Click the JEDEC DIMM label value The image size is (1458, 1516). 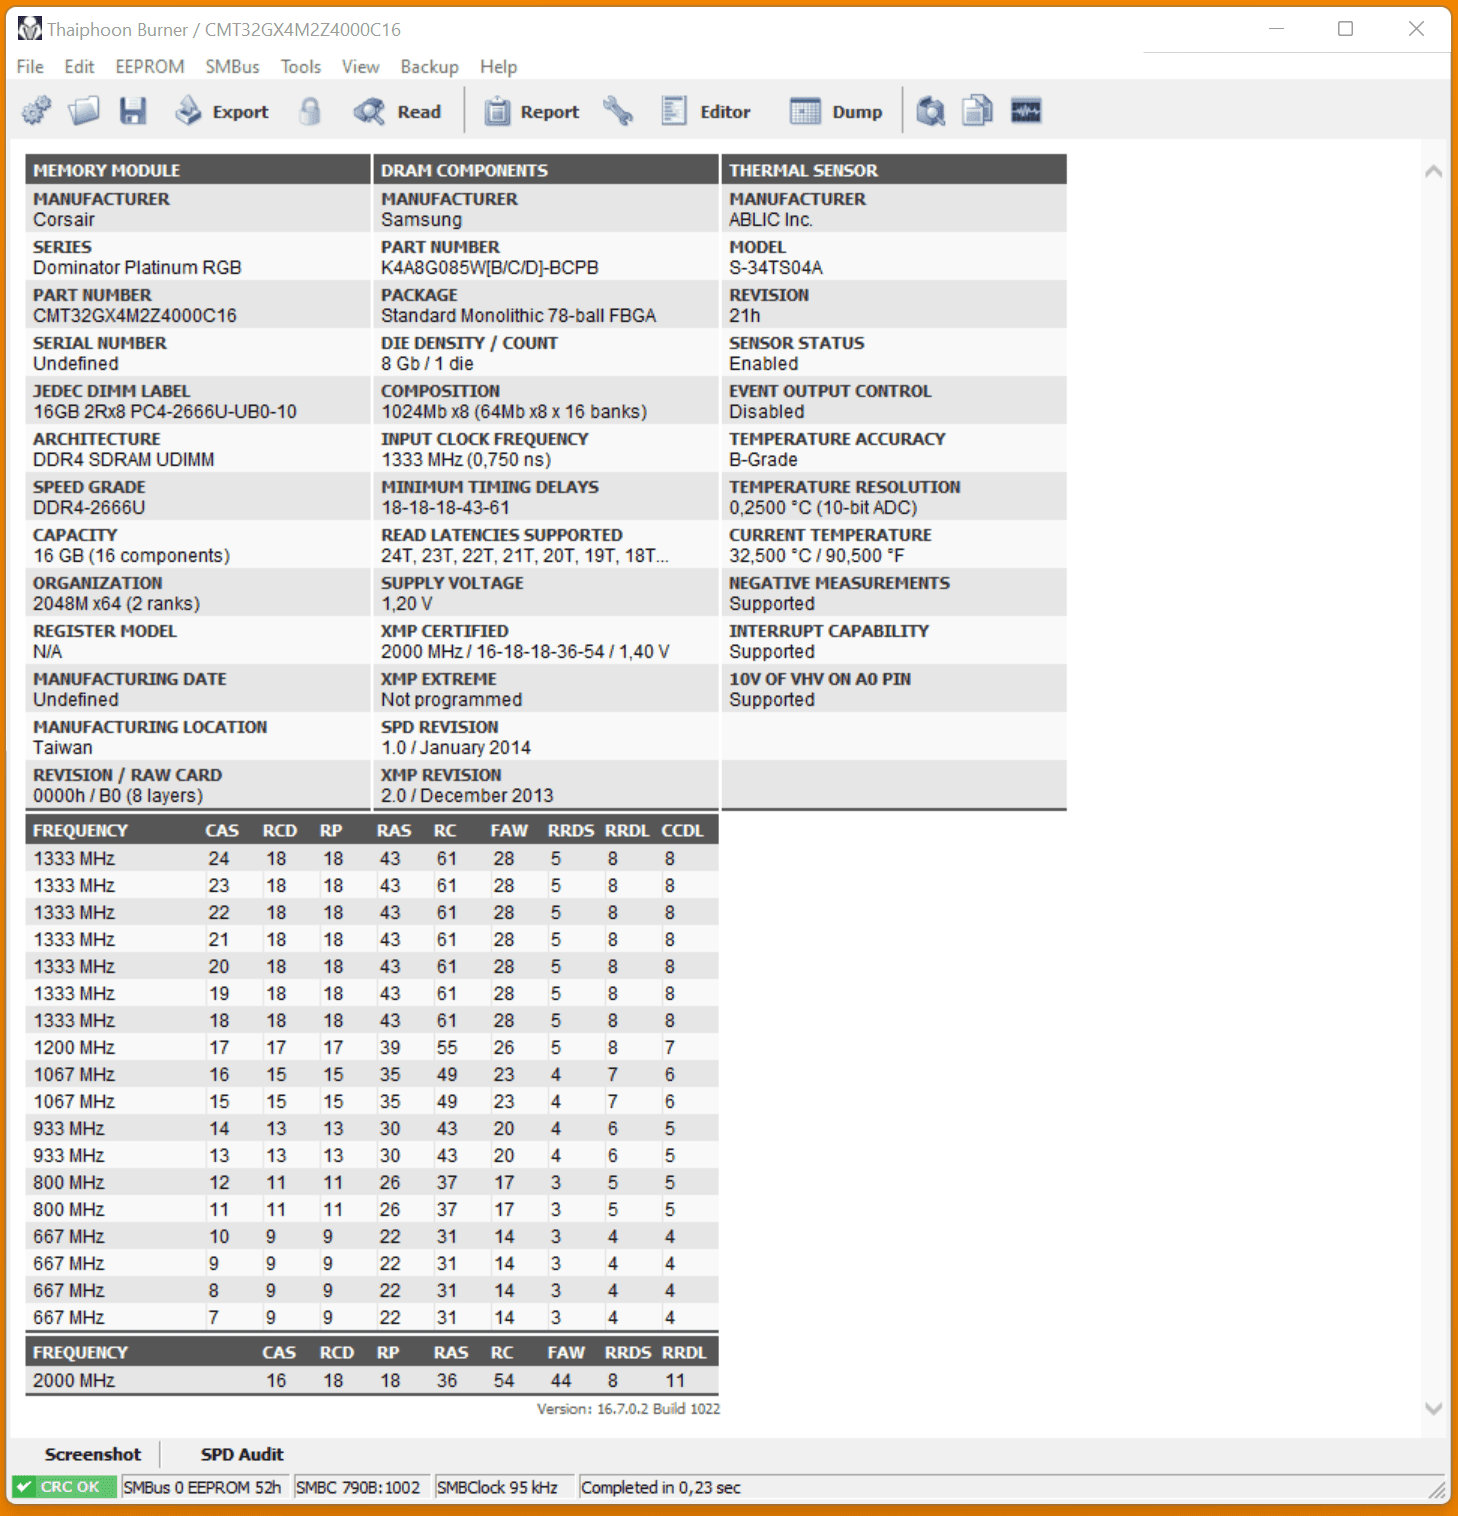point(165,412)
